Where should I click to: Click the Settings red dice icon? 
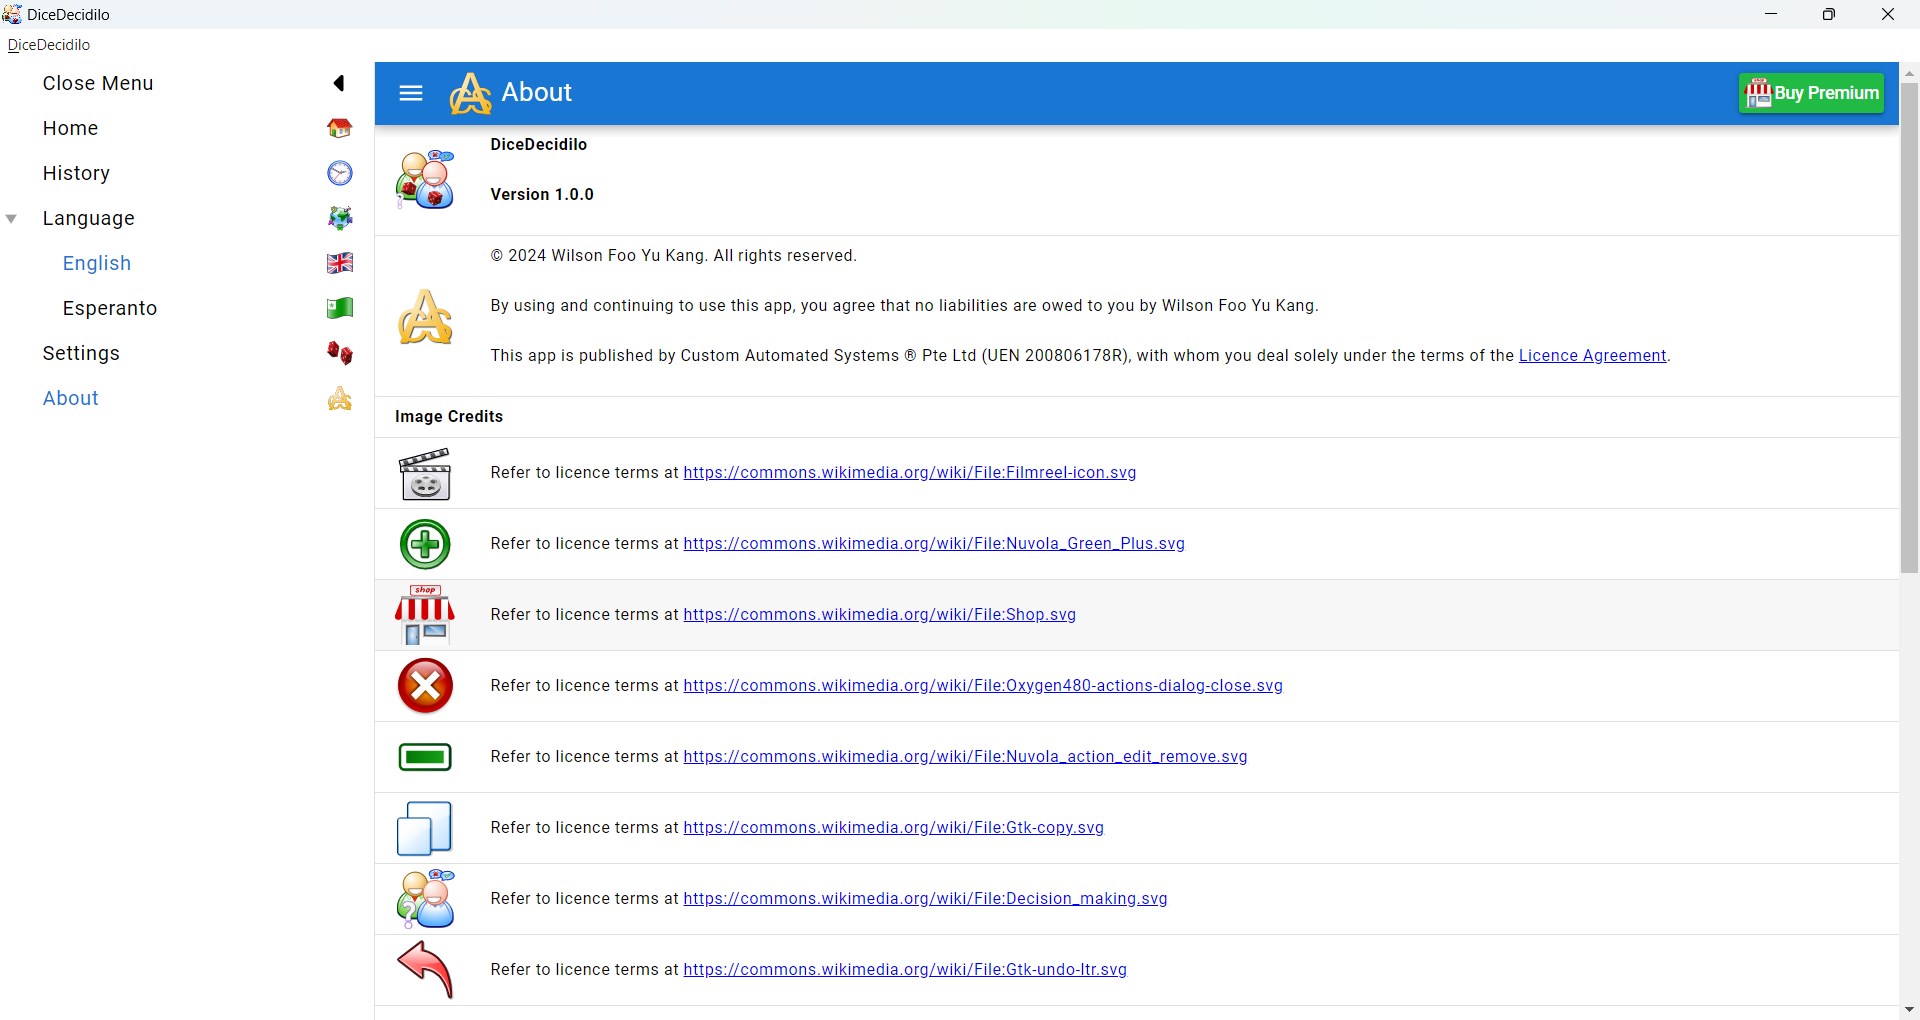[x=340, y=353]
